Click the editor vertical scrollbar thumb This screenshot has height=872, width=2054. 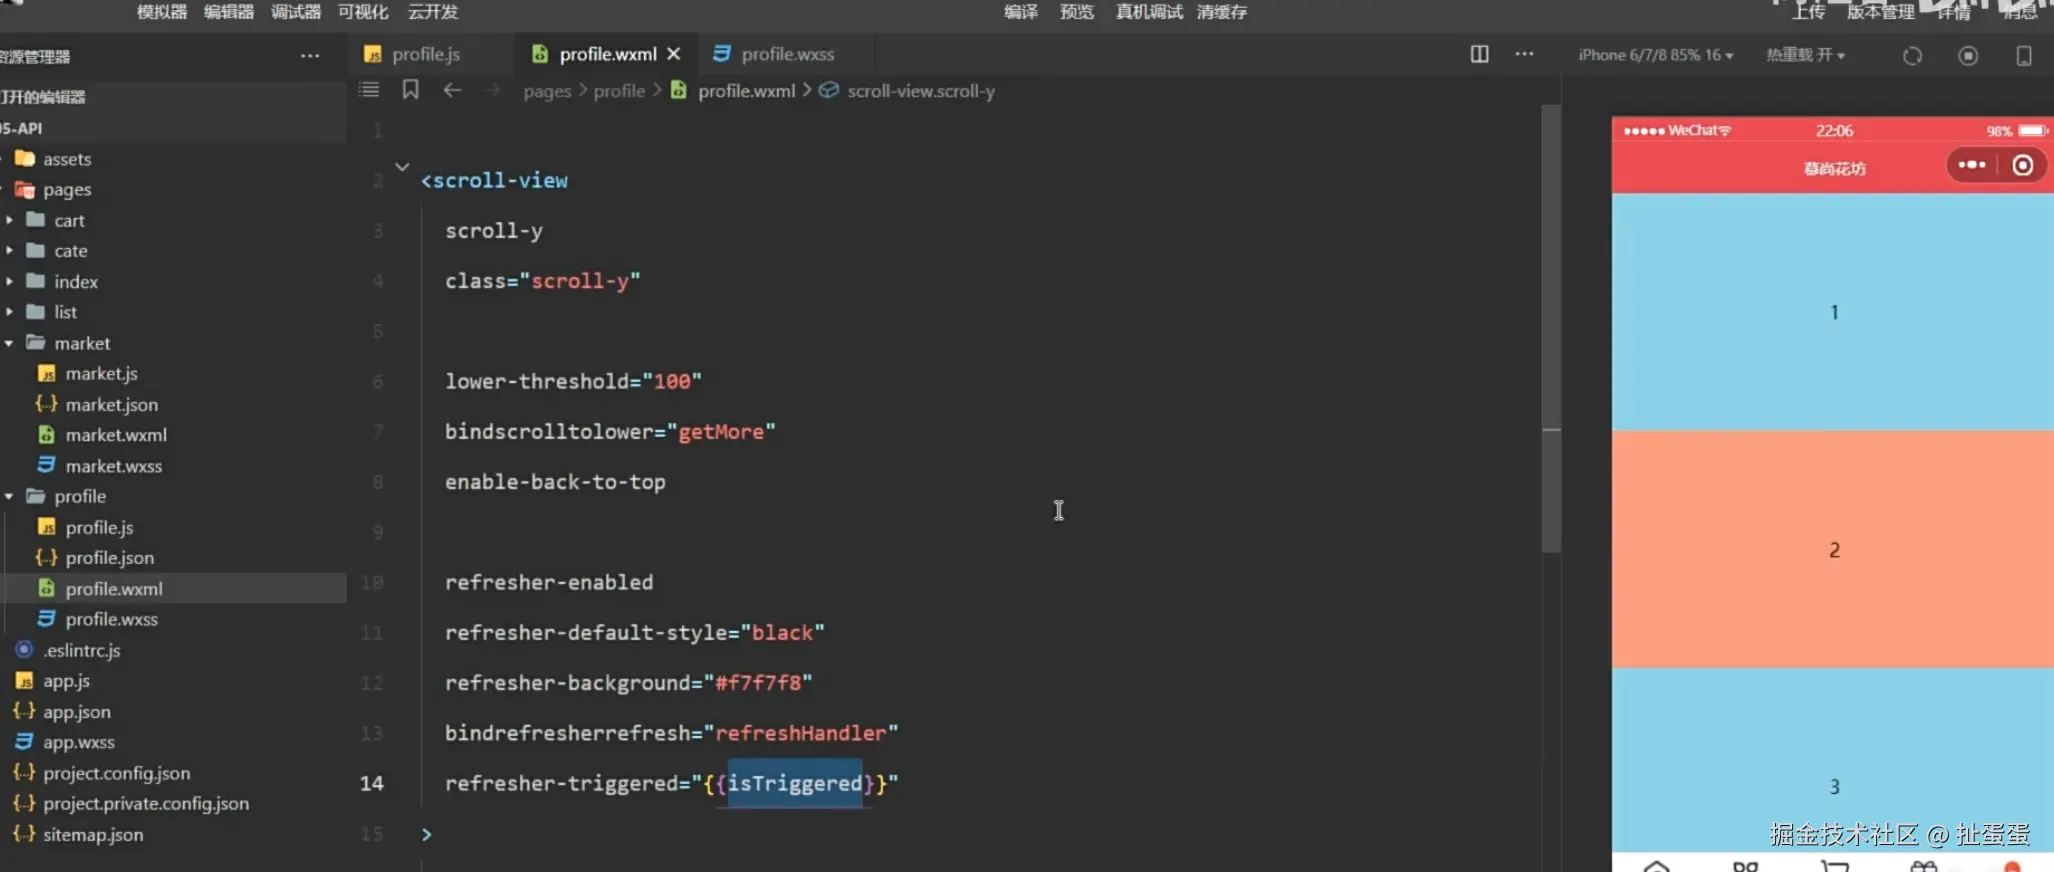click(x=1551, y=328)
